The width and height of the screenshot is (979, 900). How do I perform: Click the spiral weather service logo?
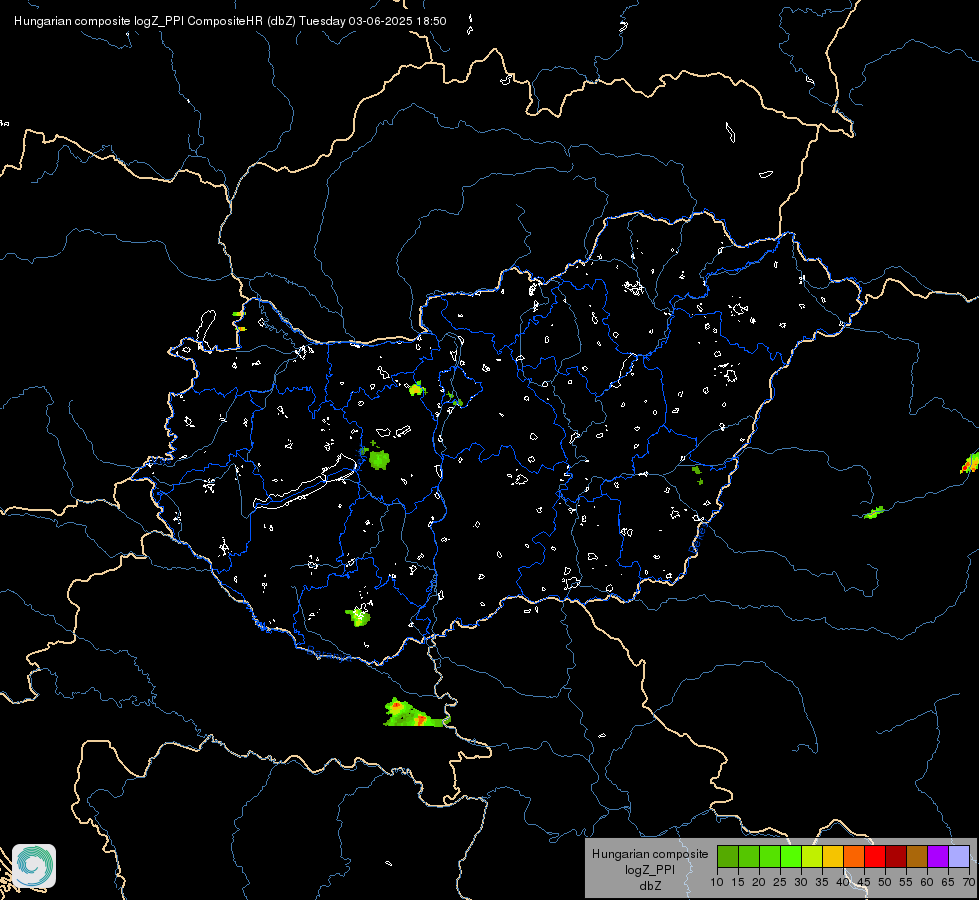point(34,866)
